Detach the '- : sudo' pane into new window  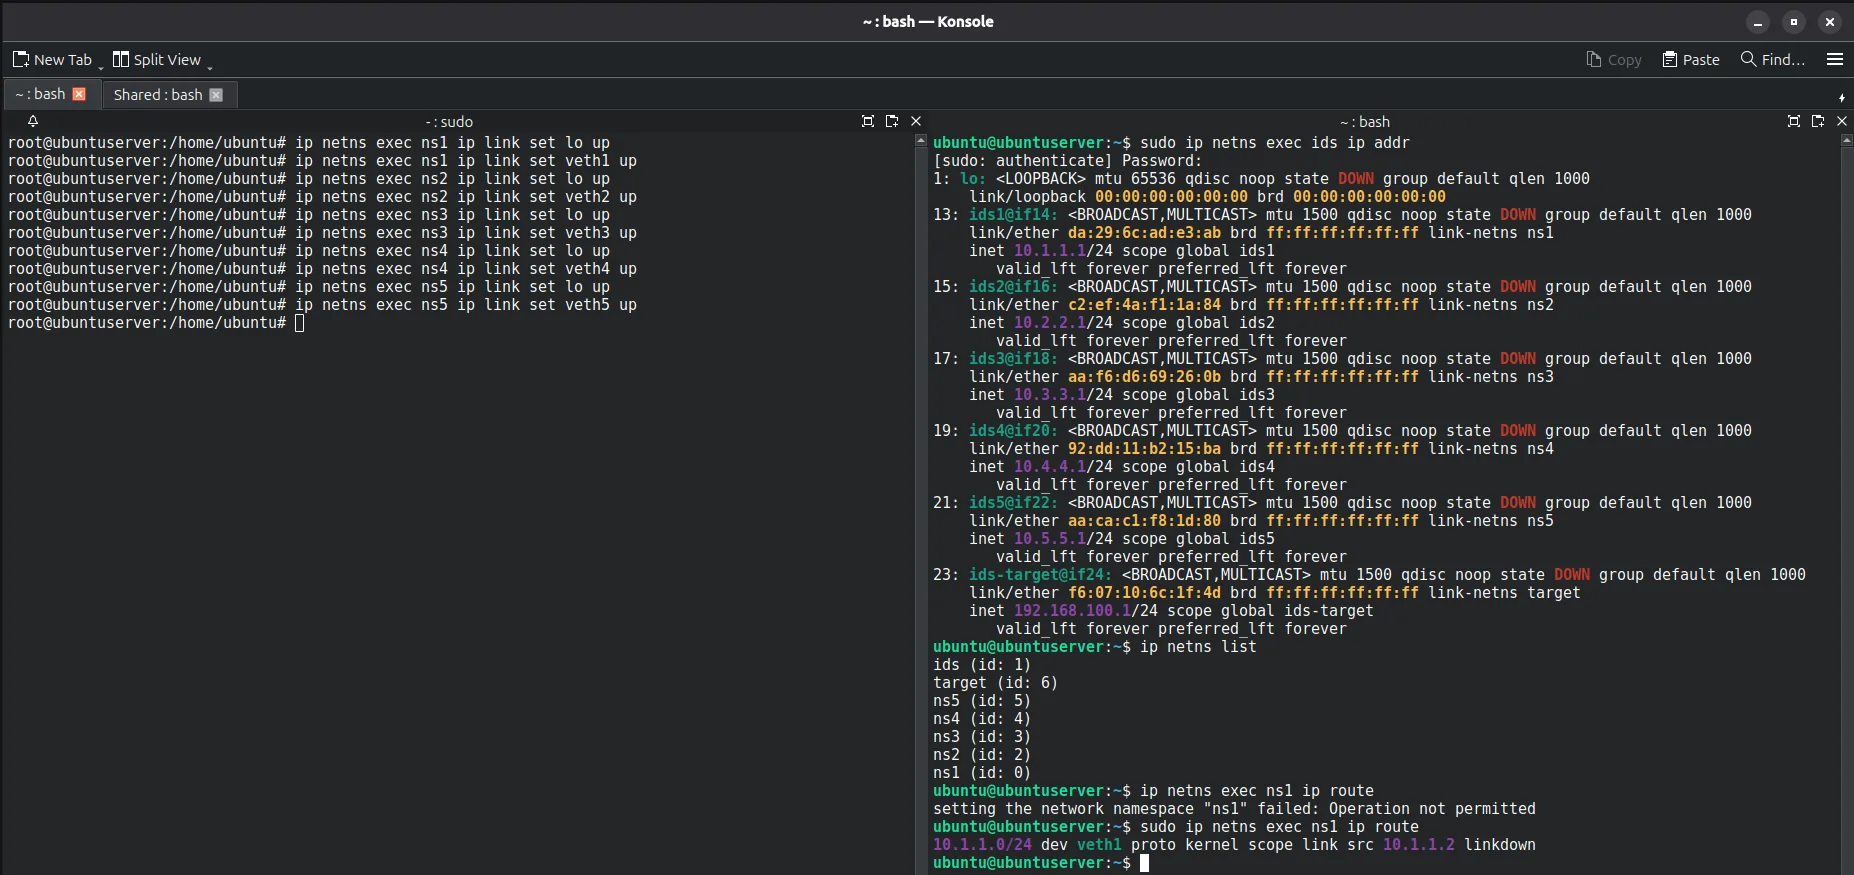click(892, 121)
